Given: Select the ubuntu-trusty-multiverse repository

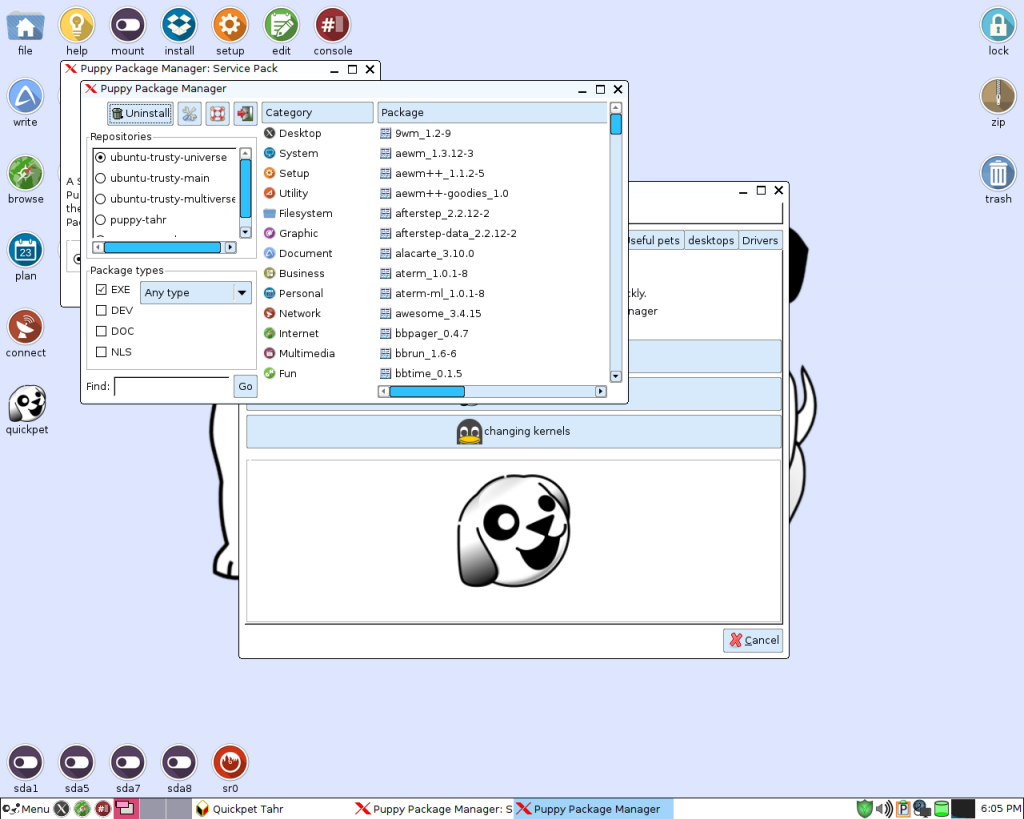Looking at the screenshot, I should click(x=165, y=199).
